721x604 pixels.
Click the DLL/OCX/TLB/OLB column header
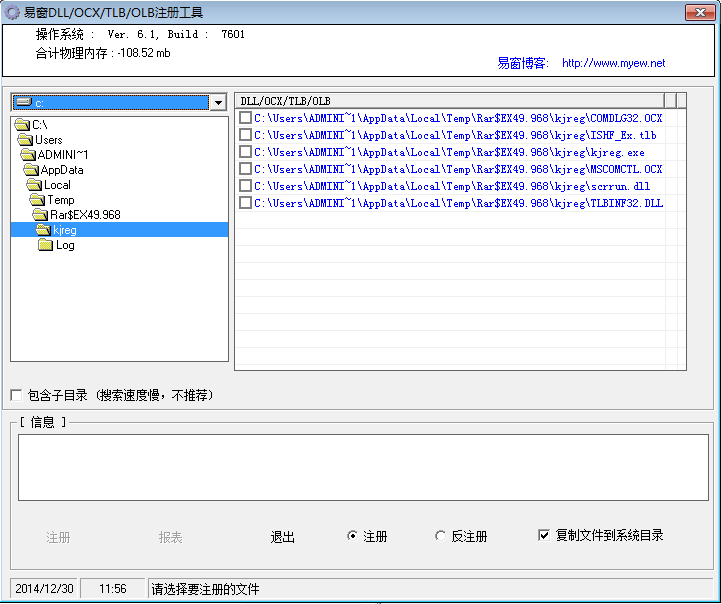[x=450, y=101]
